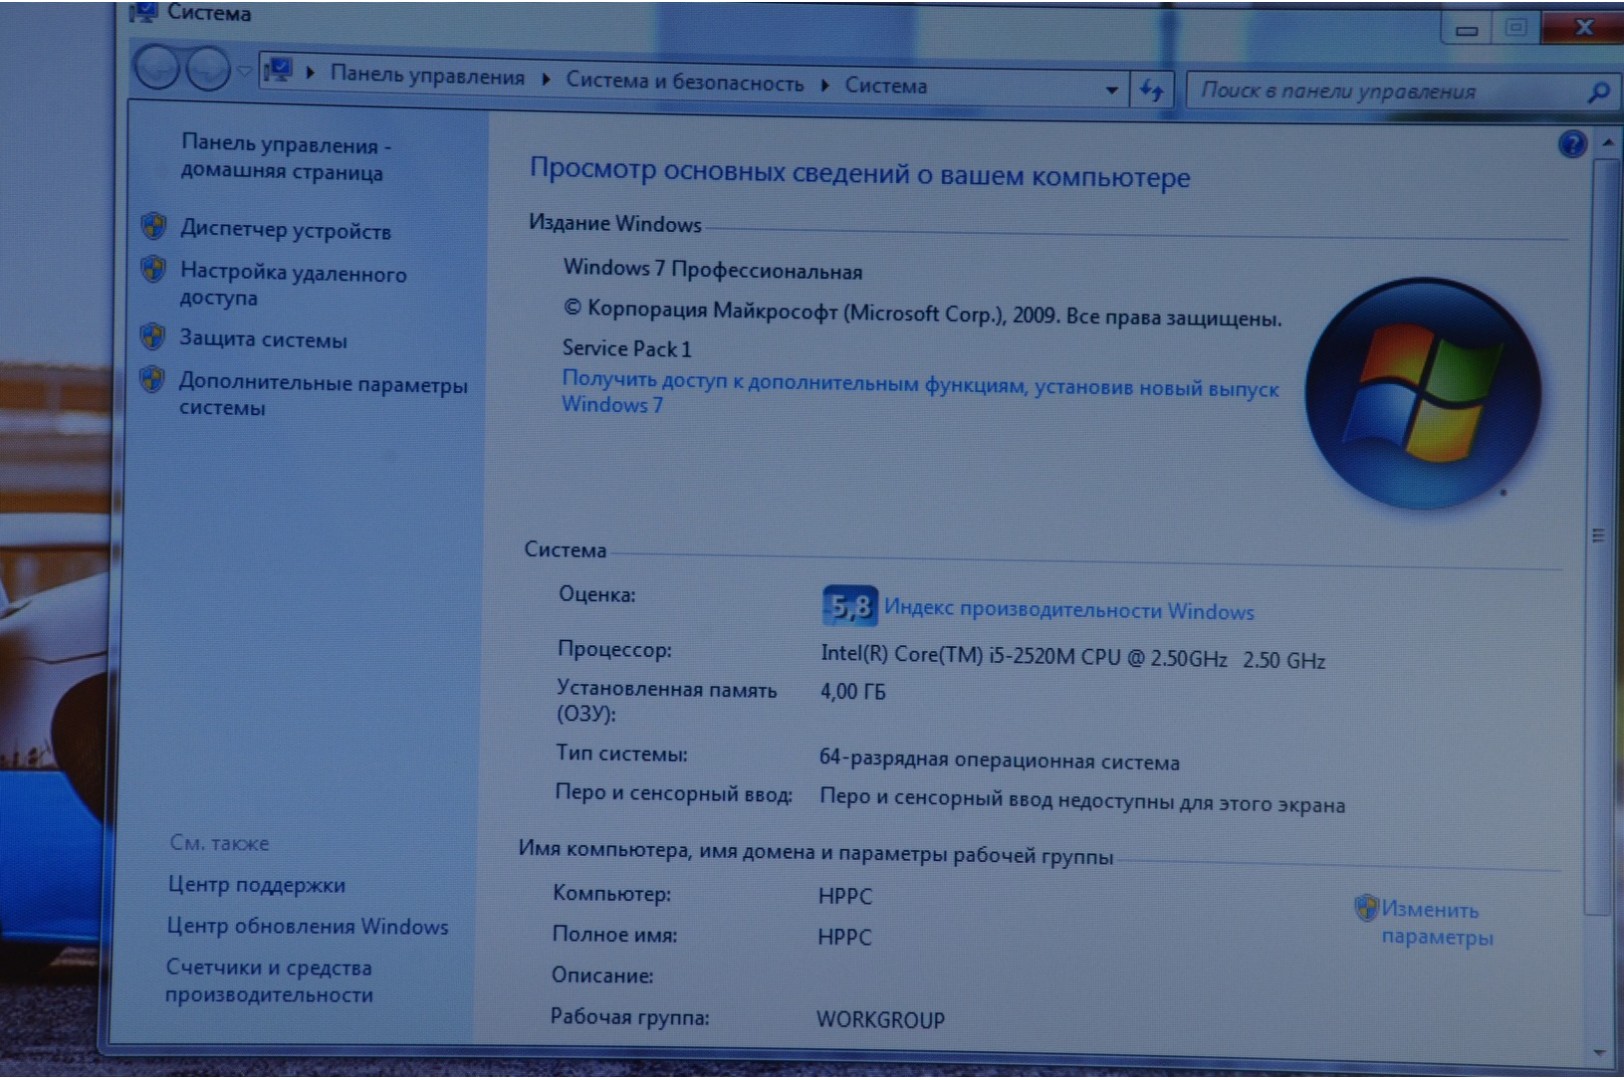Click the shield icon beside Защита системы
The width and height of the screenshot is (1624, 1080).
click(x=152, y=337)
